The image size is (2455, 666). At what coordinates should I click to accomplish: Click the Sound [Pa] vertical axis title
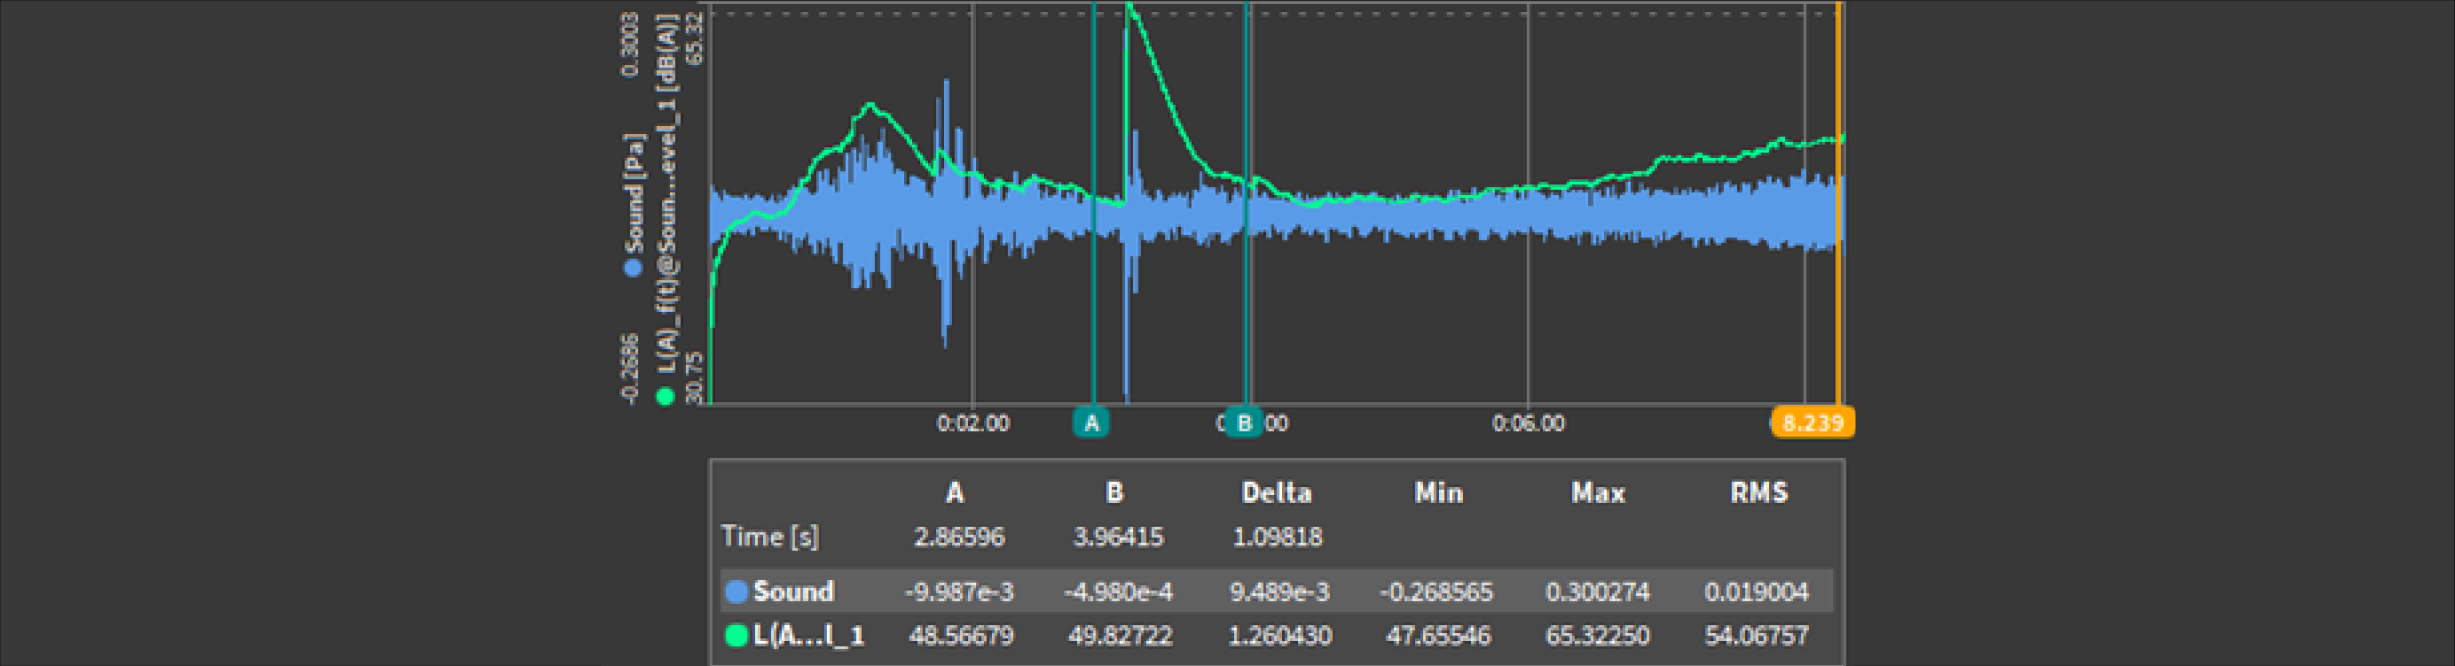634,195
